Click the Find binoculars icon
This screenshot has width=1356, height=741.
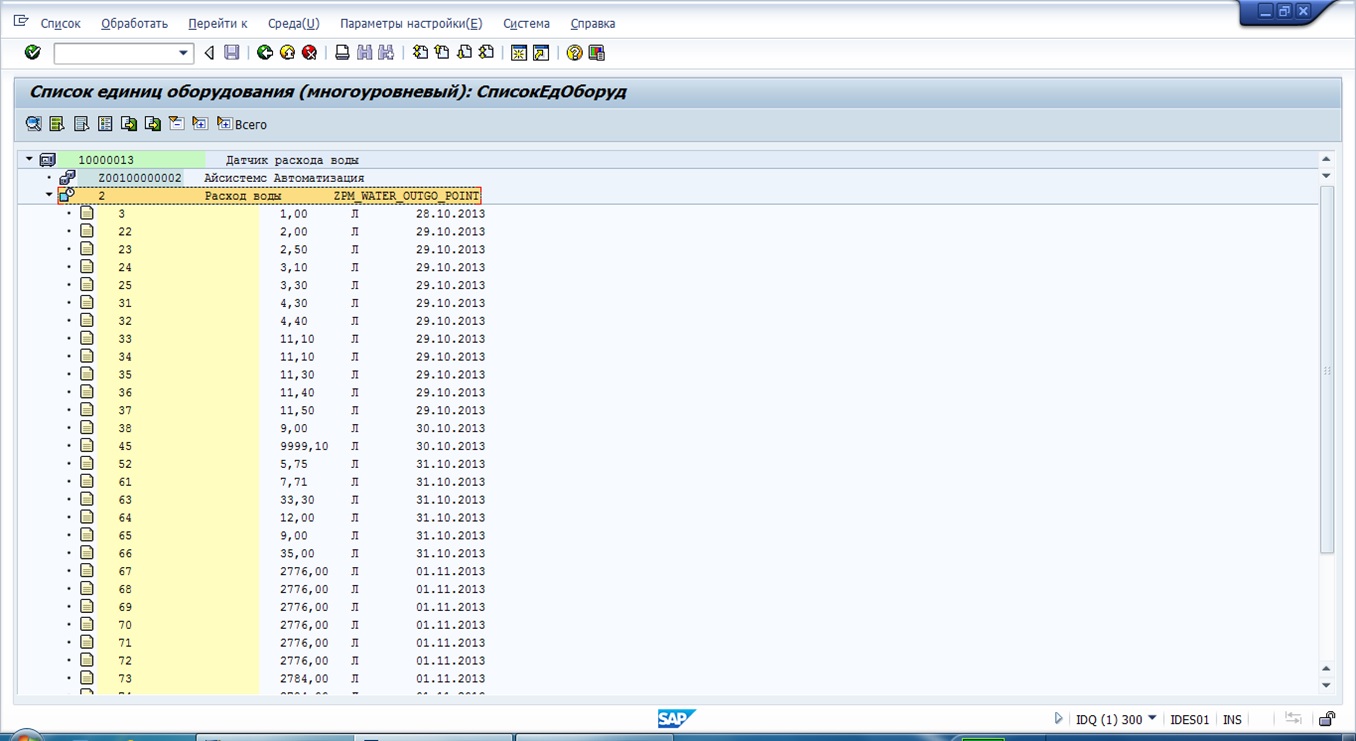coord(364,52)
